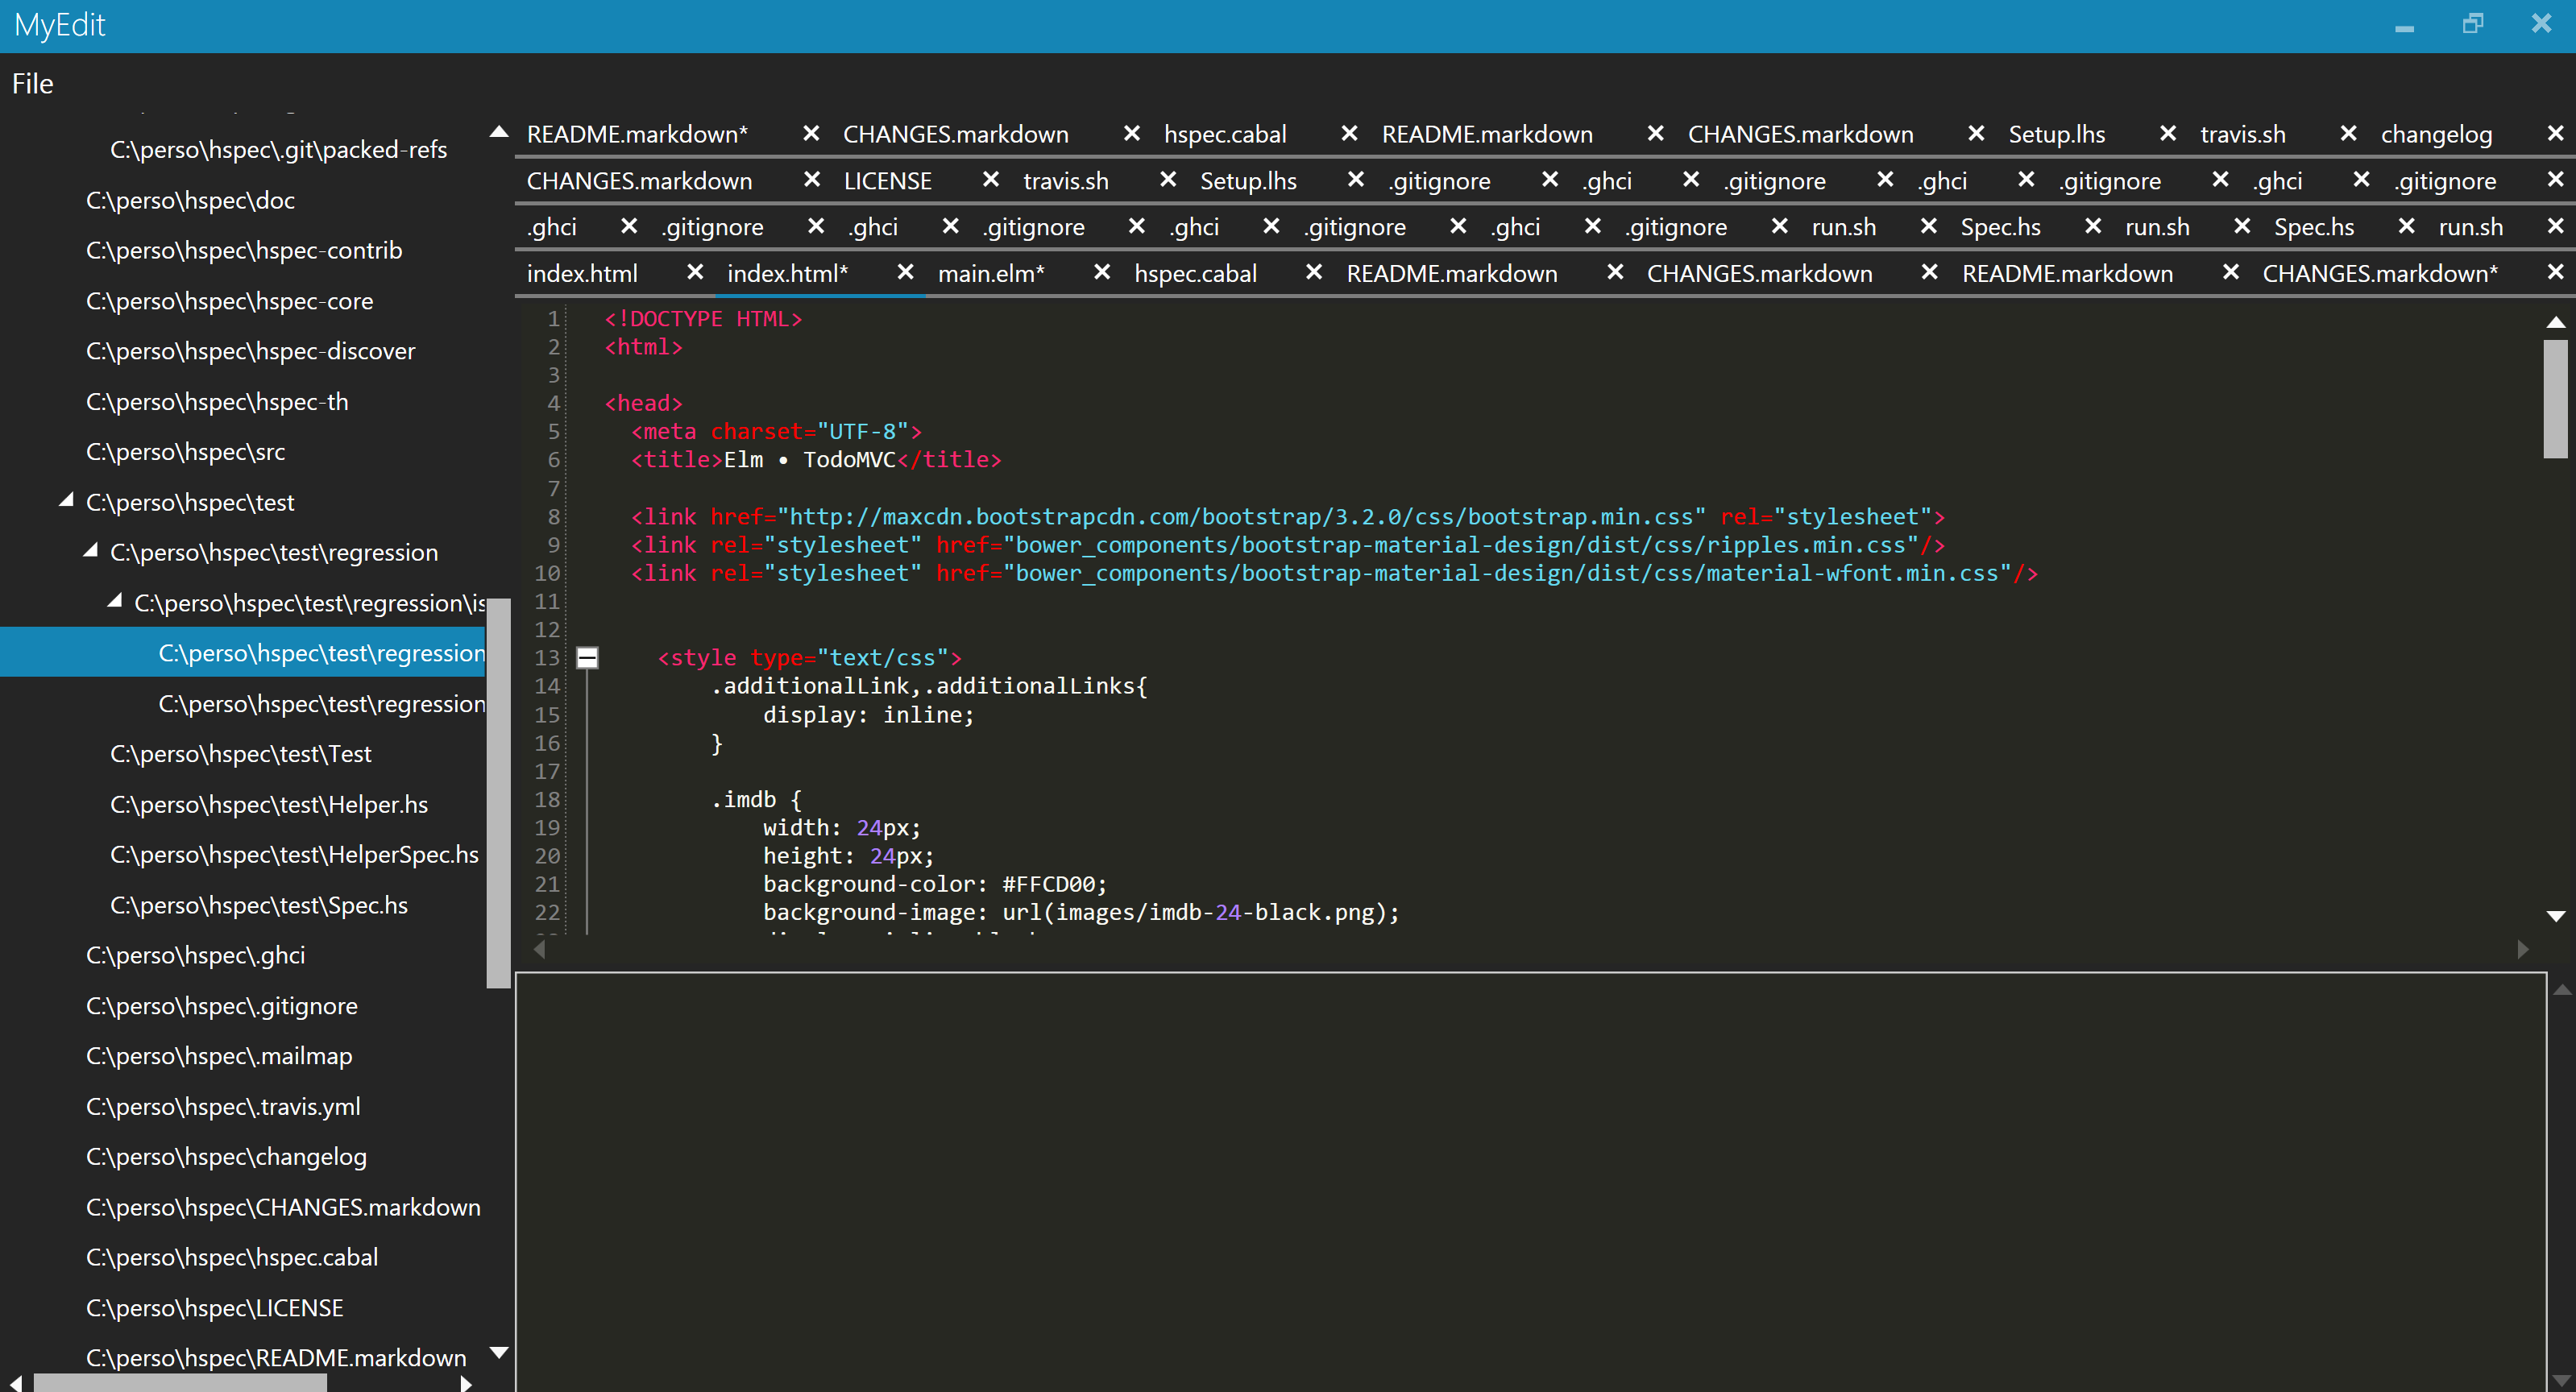
Task: Click the code editor scroll-right arrow
Action: click(2522, 949)
